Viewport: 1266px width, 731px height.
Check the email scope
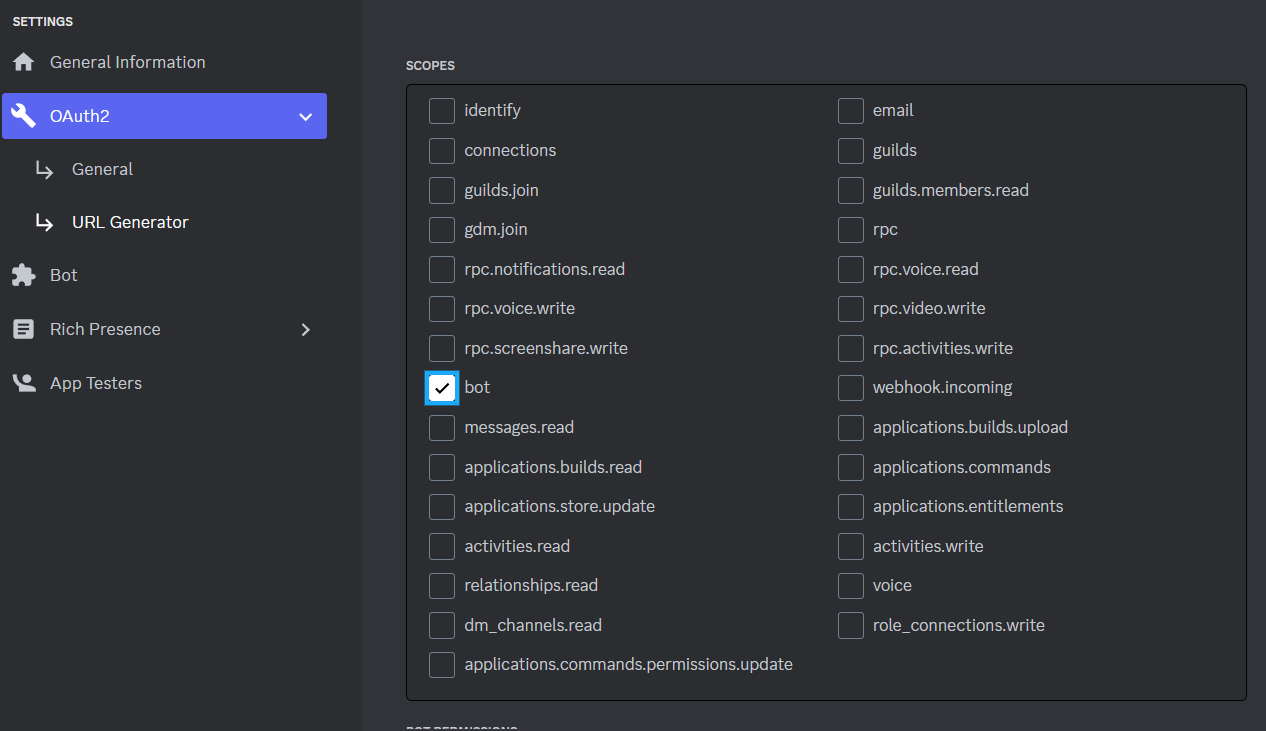click(x=851, y=111)
